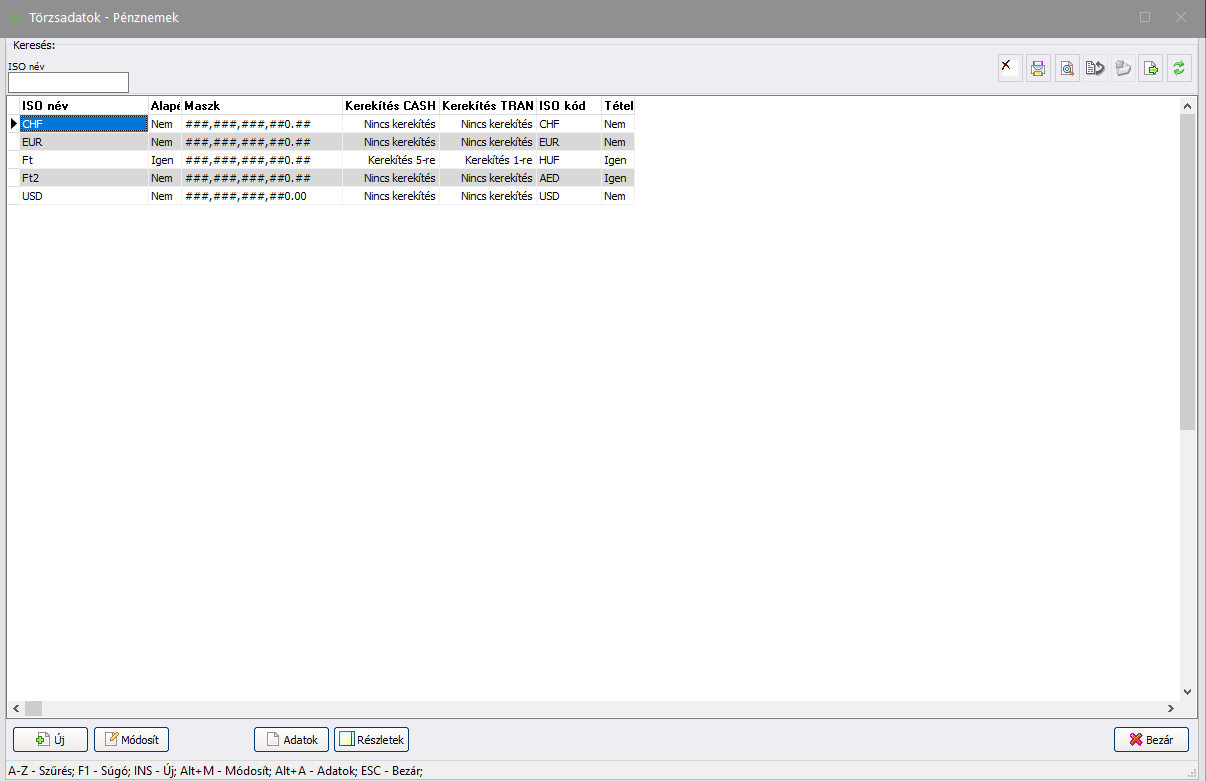Viewport: 1206px width, 781px height.
Task: Click the grayed-out open folder icon
Action: pyautogui.click(x=1122, y=68)
